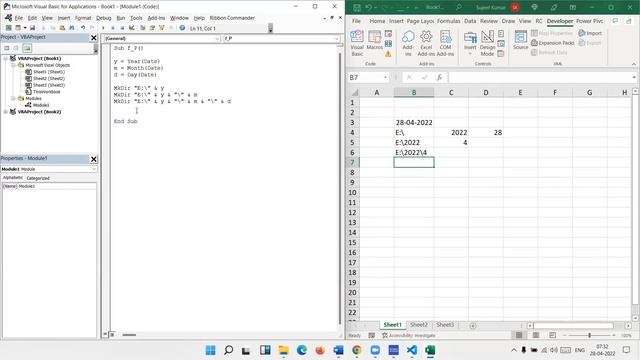Screen dimensions: 640x360
Task: Click the Find binoculars icon in VBA toolbar
Action: (x=72, y=28)
